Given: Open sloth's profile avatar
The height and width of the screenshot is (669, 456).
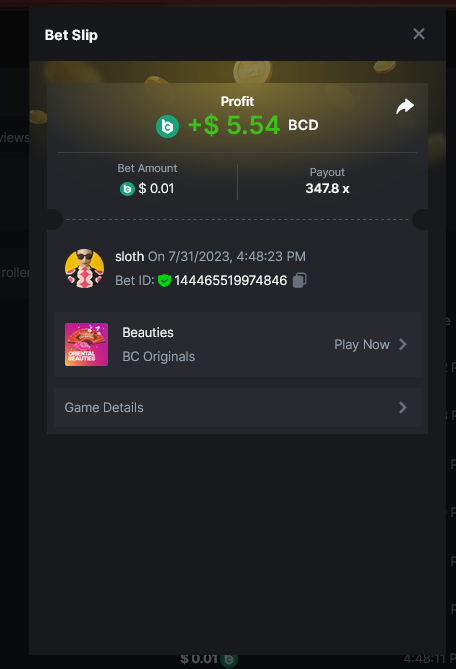Looking at the screenshot, I should point(84,268).
